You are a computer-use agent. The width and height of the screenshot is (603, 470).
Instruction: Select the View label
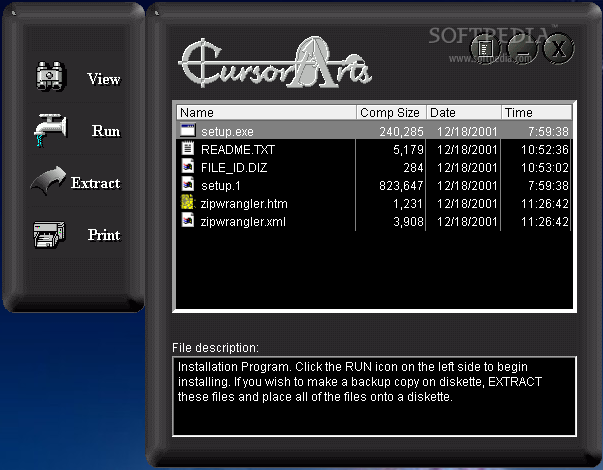(x=103, y=79)
